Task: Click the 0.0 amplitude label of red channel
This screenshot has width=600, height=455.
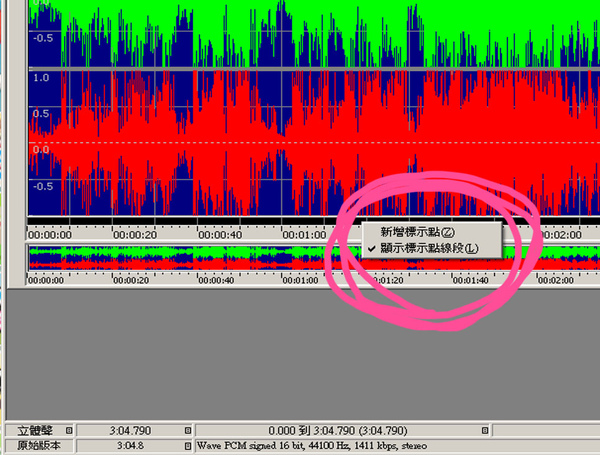Action: (x=41, y=150)
